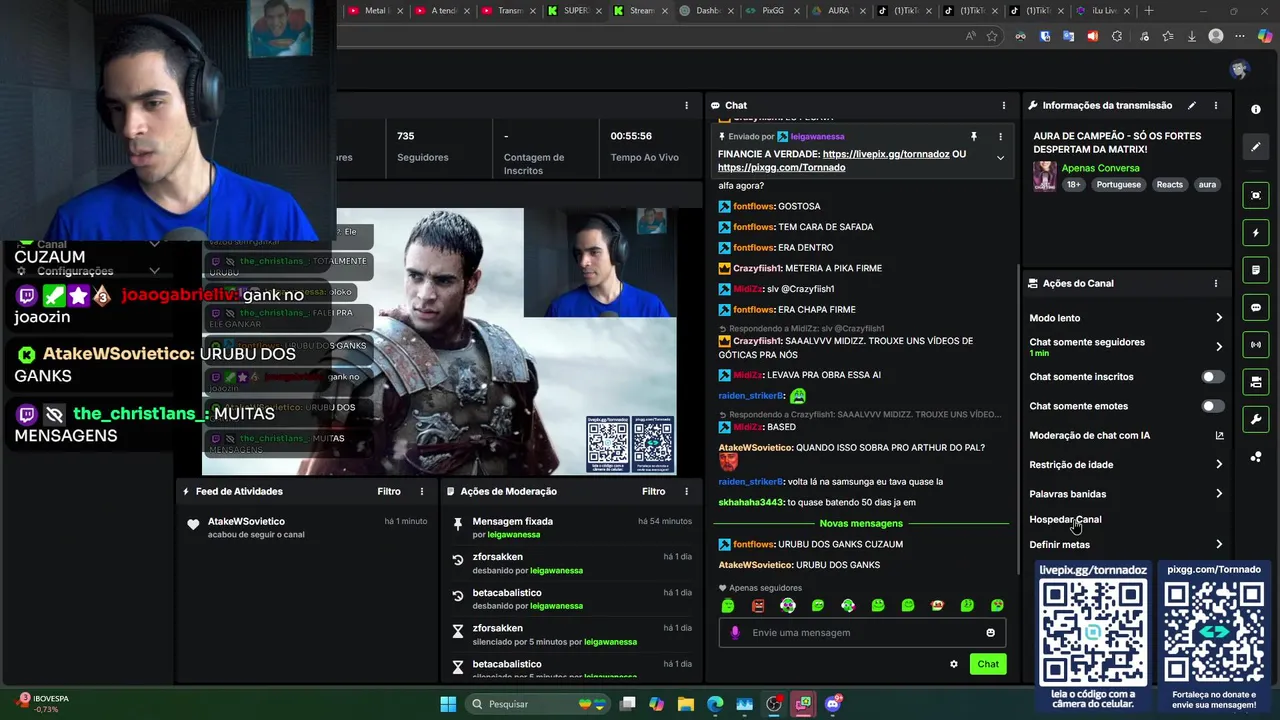
Task: Insert the red angry face emote
Action: 758,605
